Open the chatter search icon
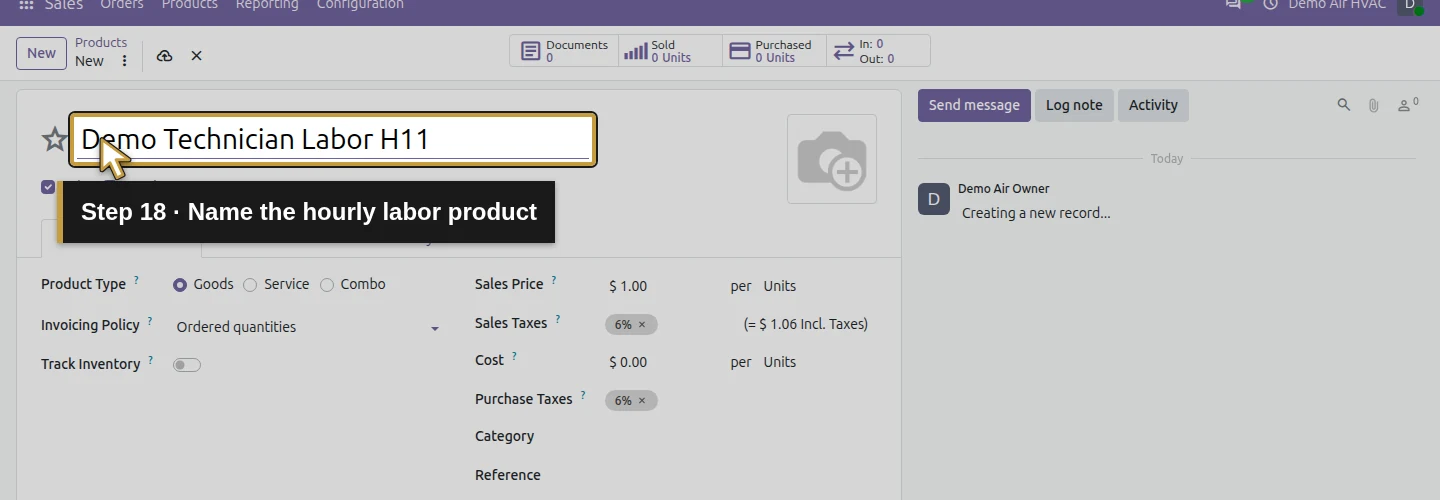The height and width of the screenshot is (500, 1440). (1344, 105)
